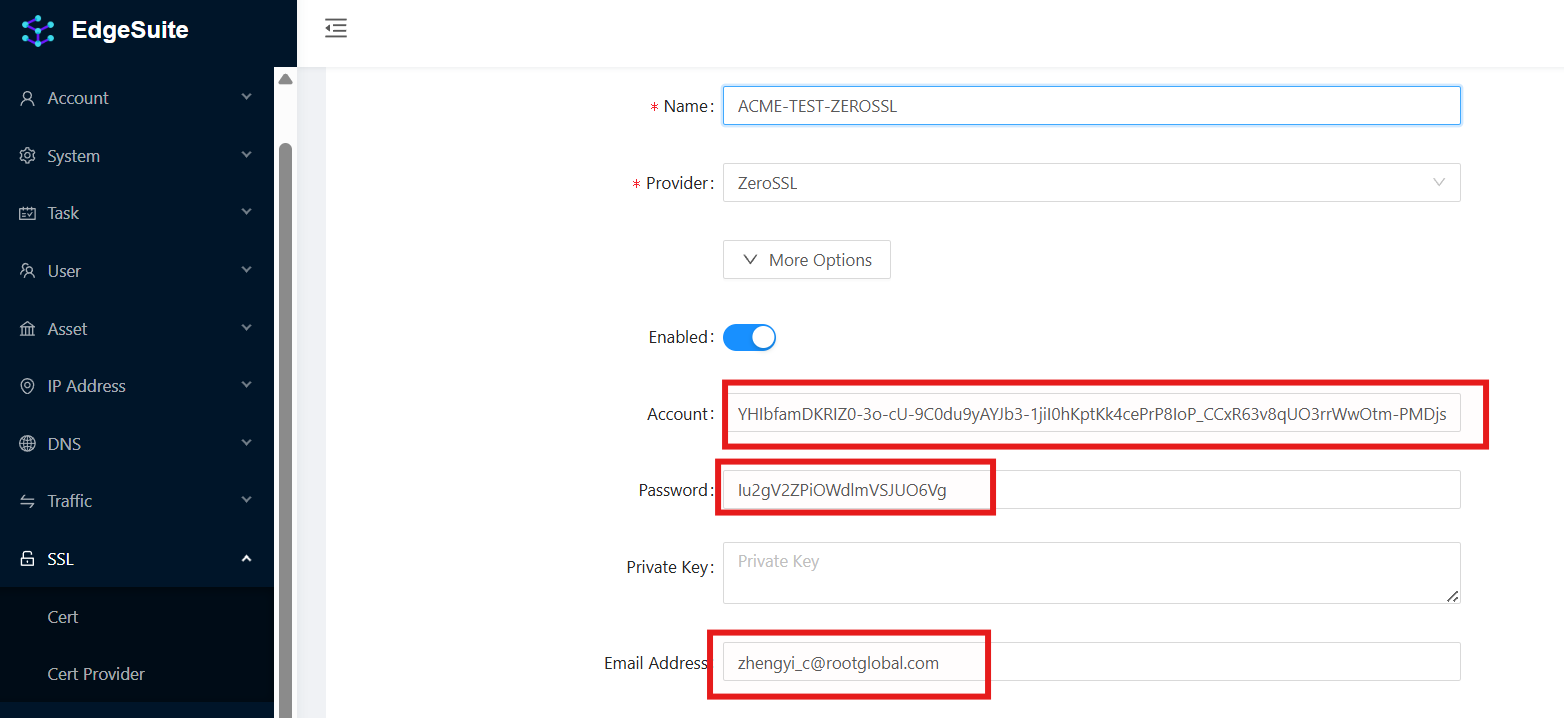
Task: Click the EdgeSuite logo icon
Action: [x=38, y=31]
